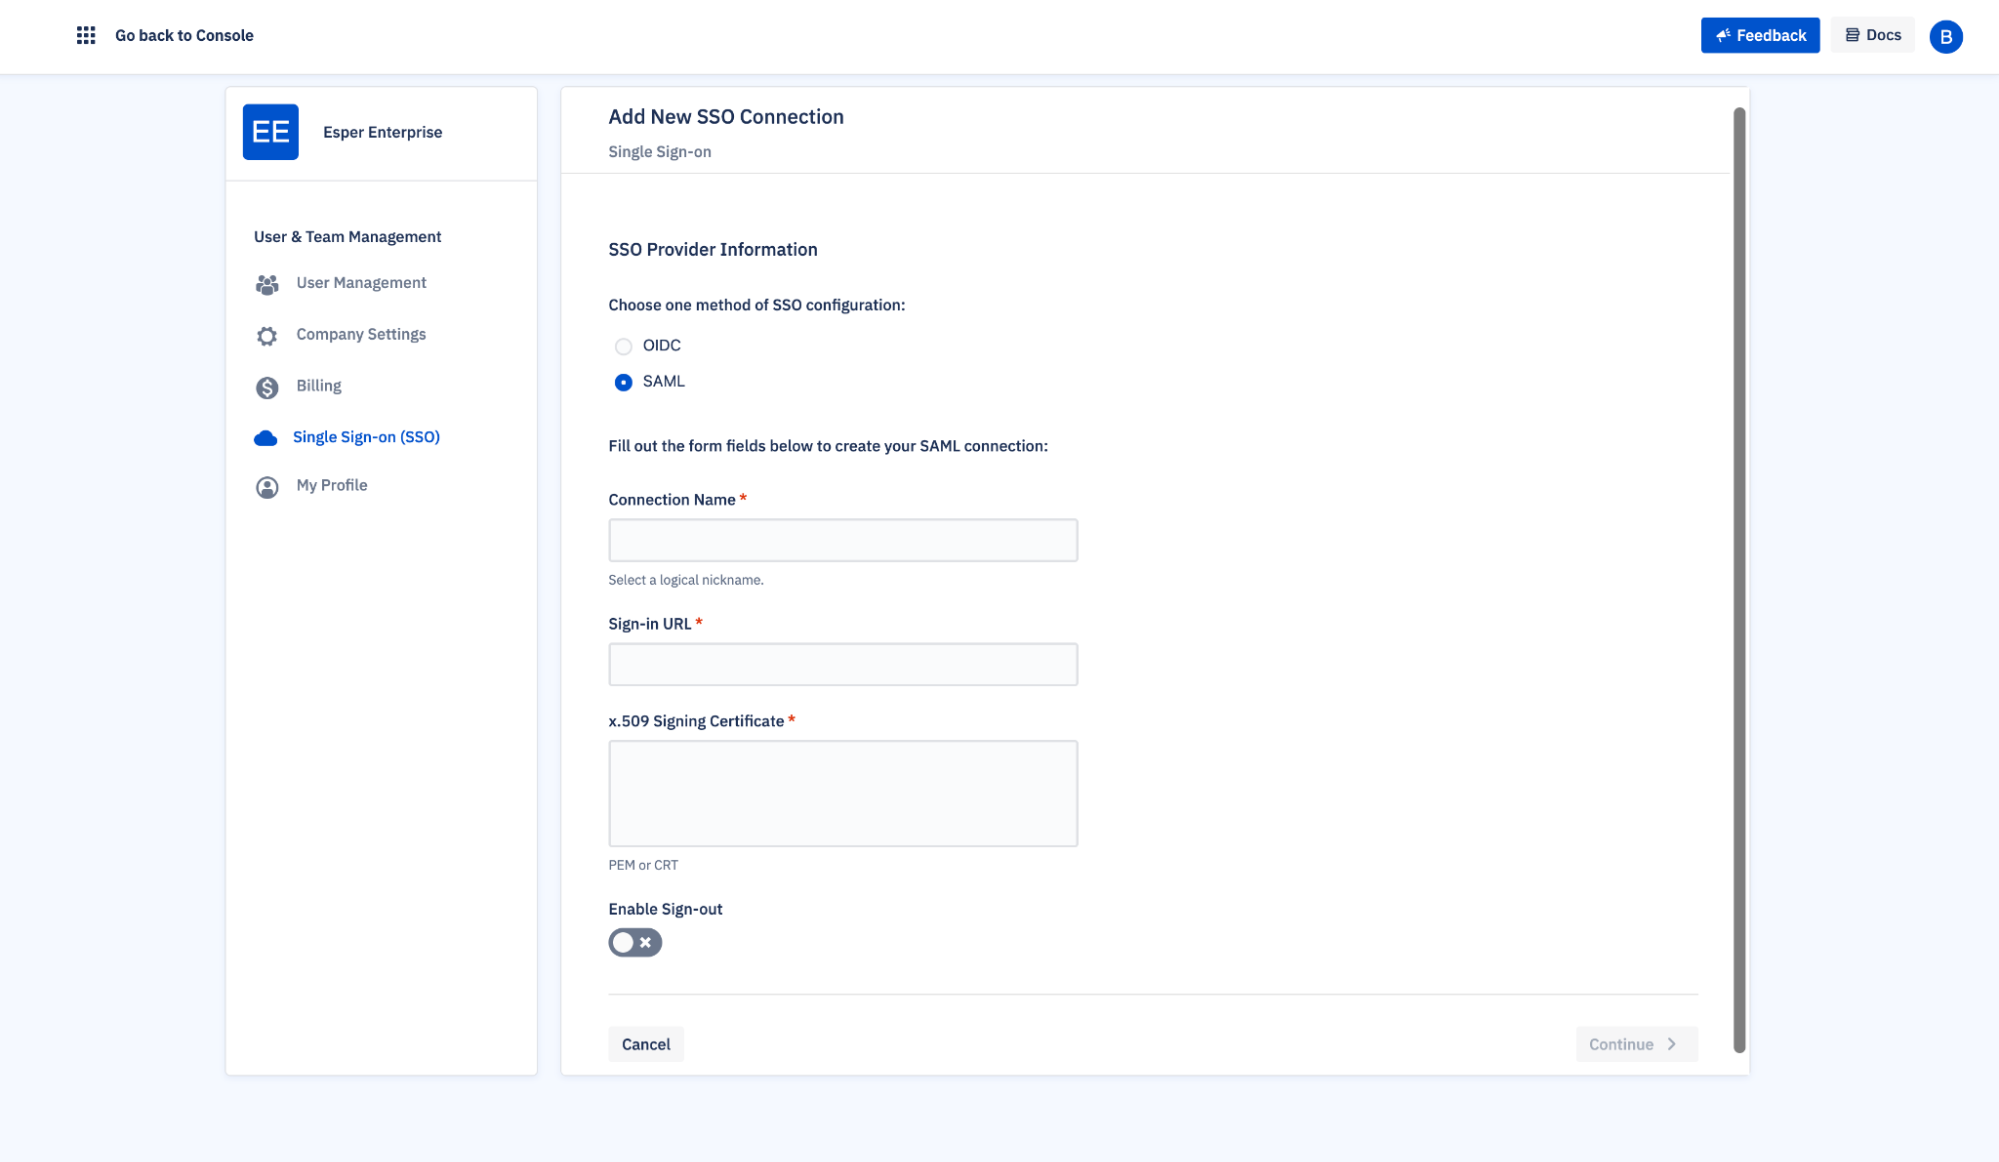Screen dimensions: 1999x1162
Task: Click the User Management people icon
Action: pyautogui.click(x=266, y=283)
